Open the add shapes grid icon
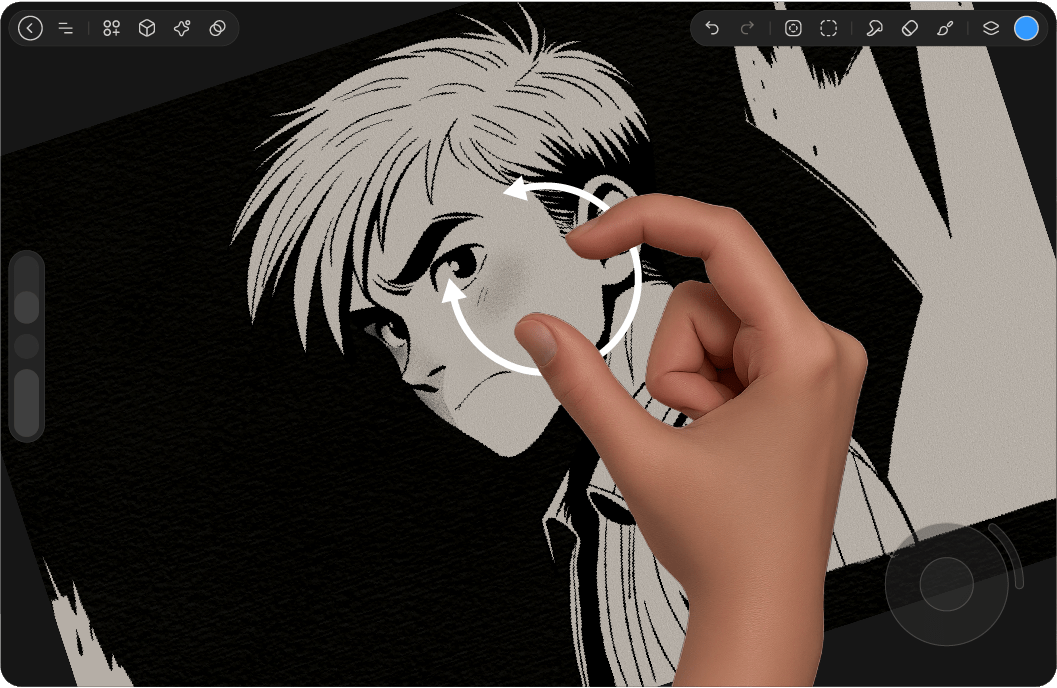1057x688 pixels. (x=111, y=28)
